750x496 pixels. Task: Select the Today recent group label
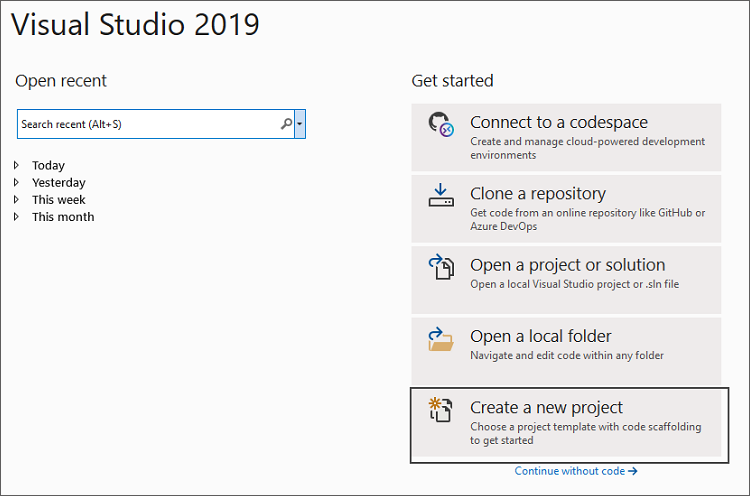tap(48, 165)
